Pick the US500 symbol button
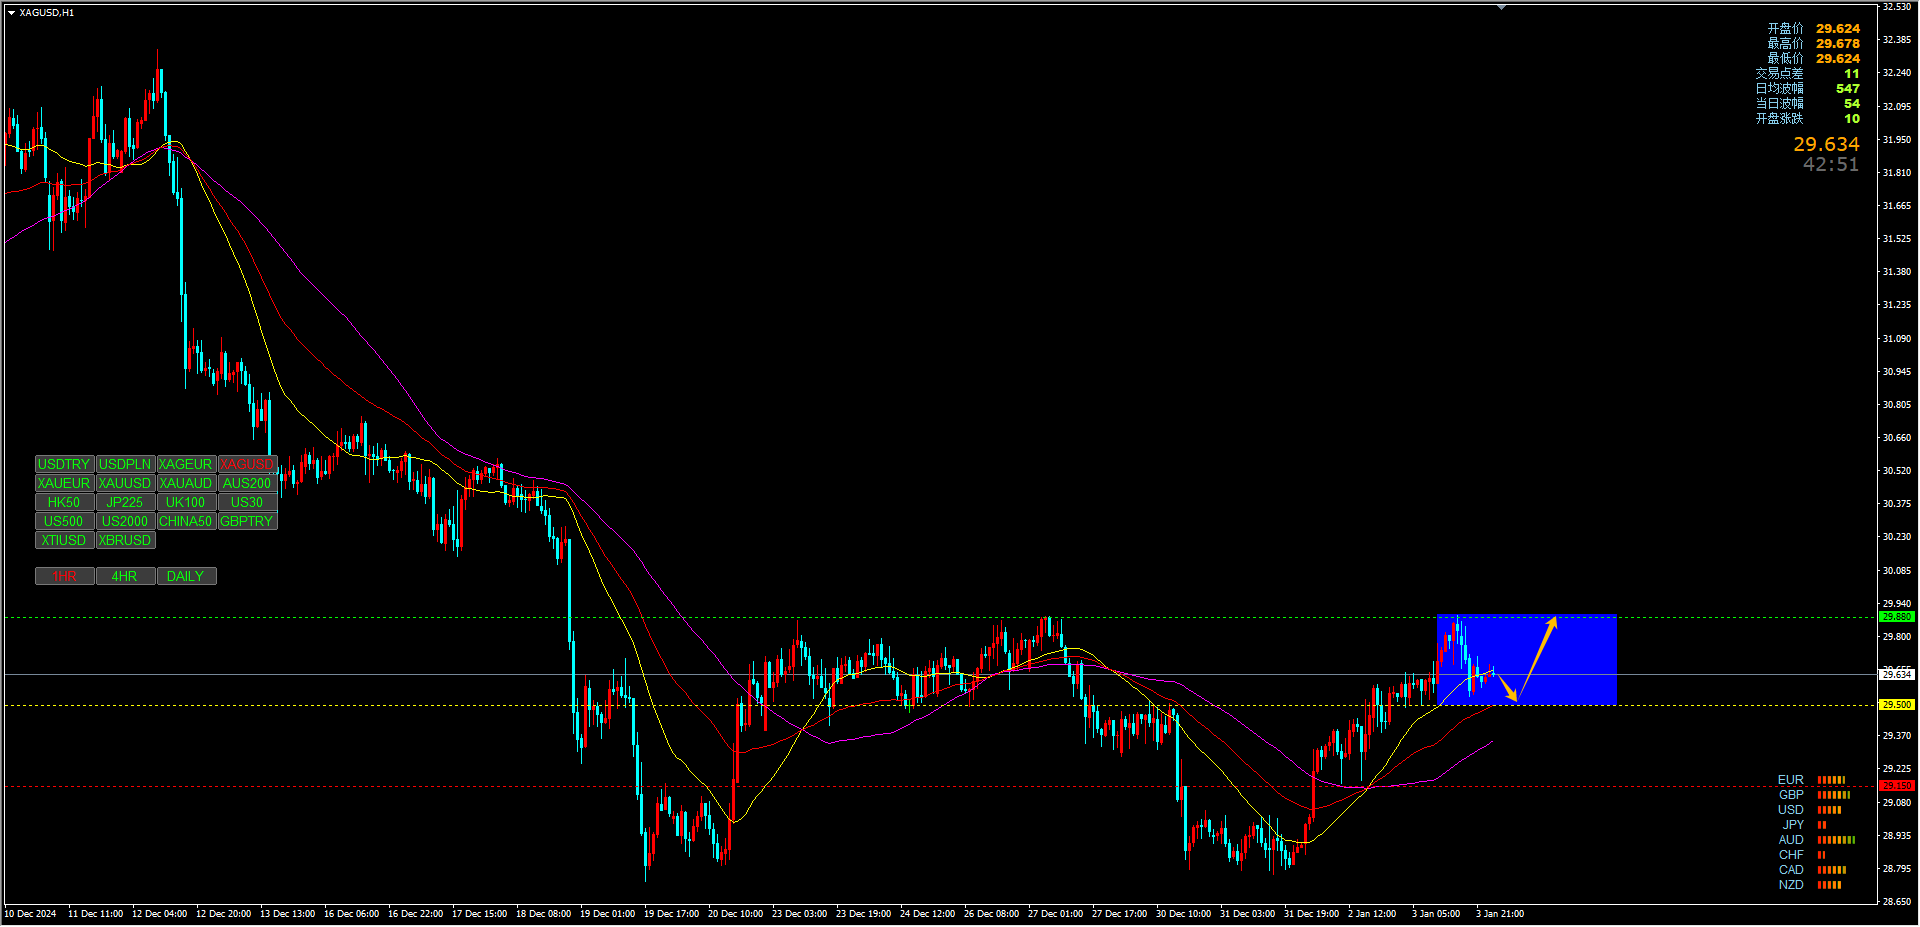The width and height of the screenshot is (1920, 927). click(x=64, y=521)
